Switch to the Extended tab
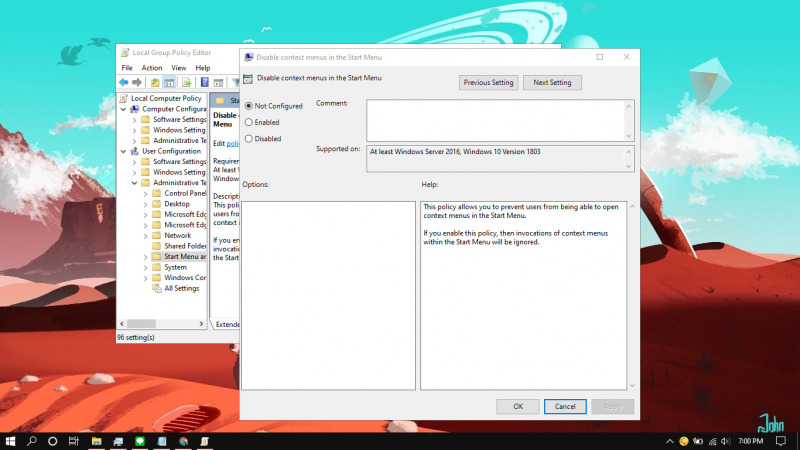Image resolution: width=800 pixels, height=450 pixels. [227, 324]
